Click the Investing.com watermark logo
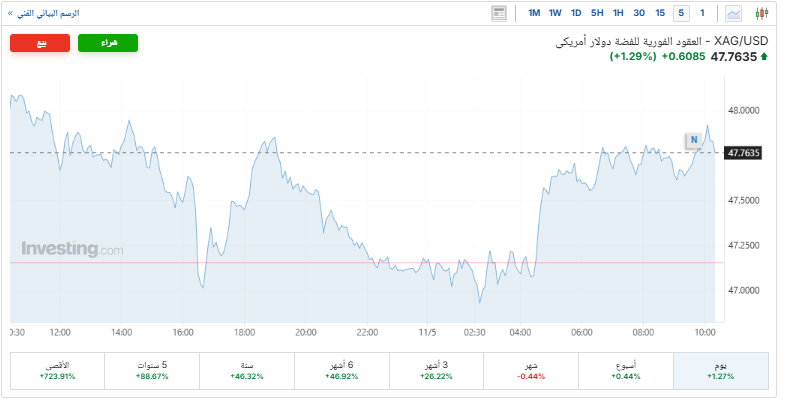This screenshot has height=403, width=785. coord(72,249)
